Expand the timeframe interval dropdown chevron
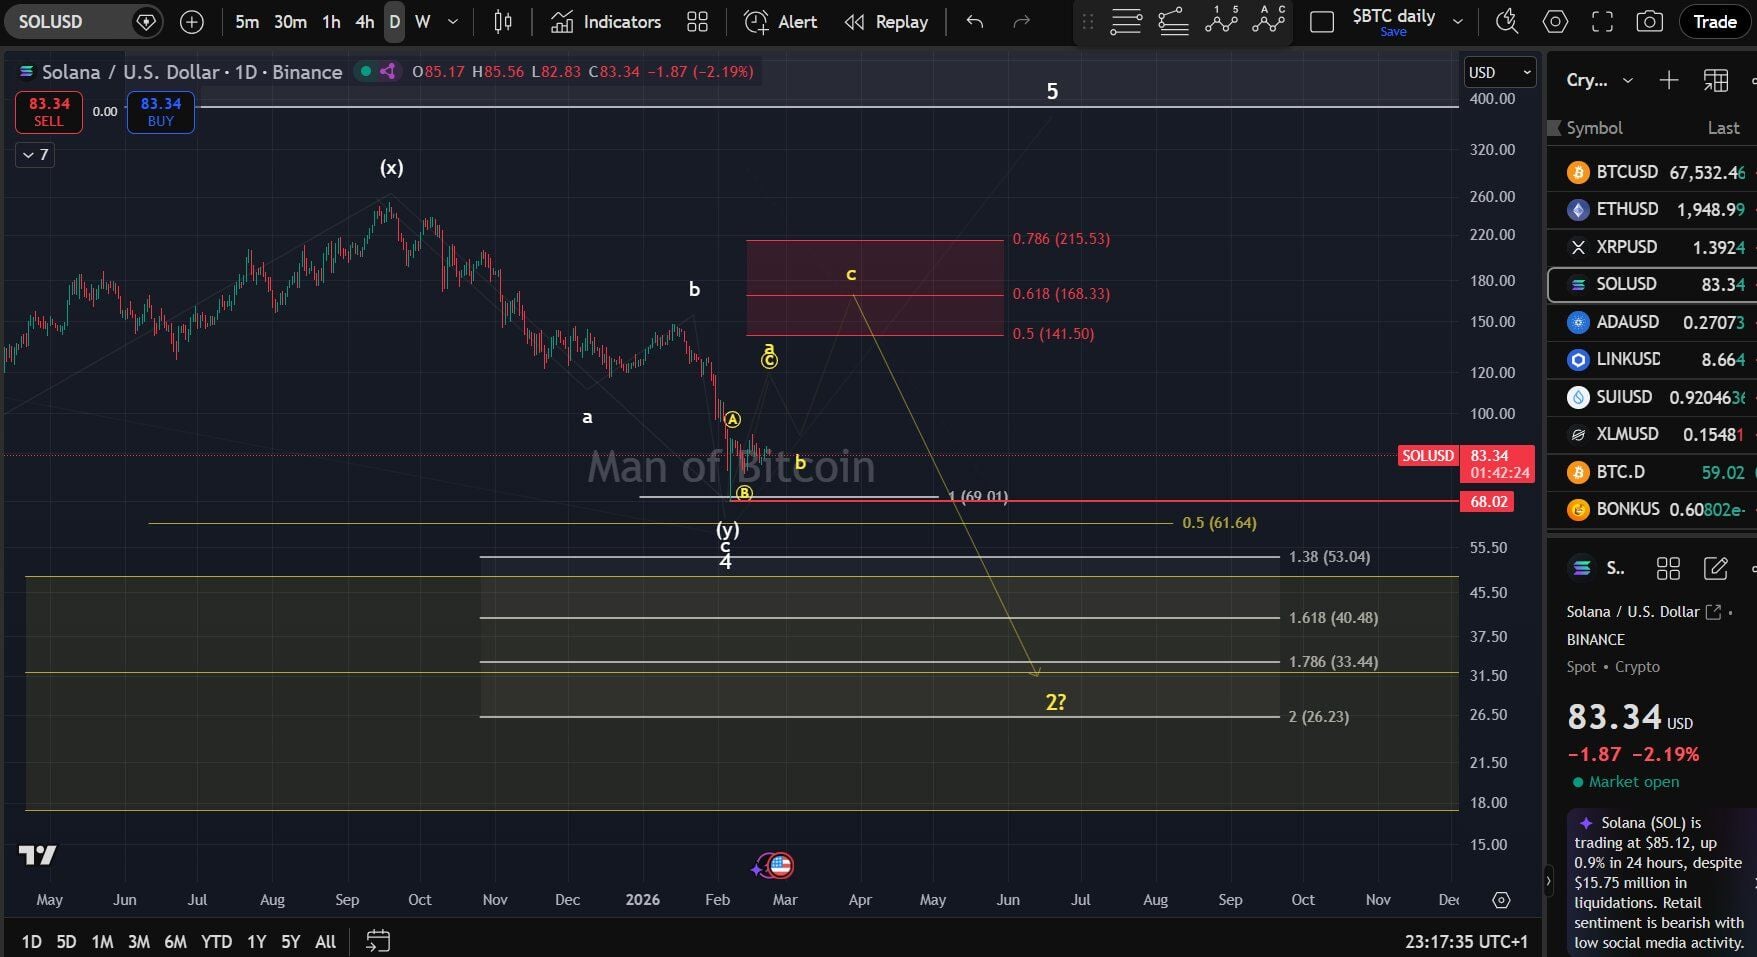The image size is (1757, 957). point(453,21)
